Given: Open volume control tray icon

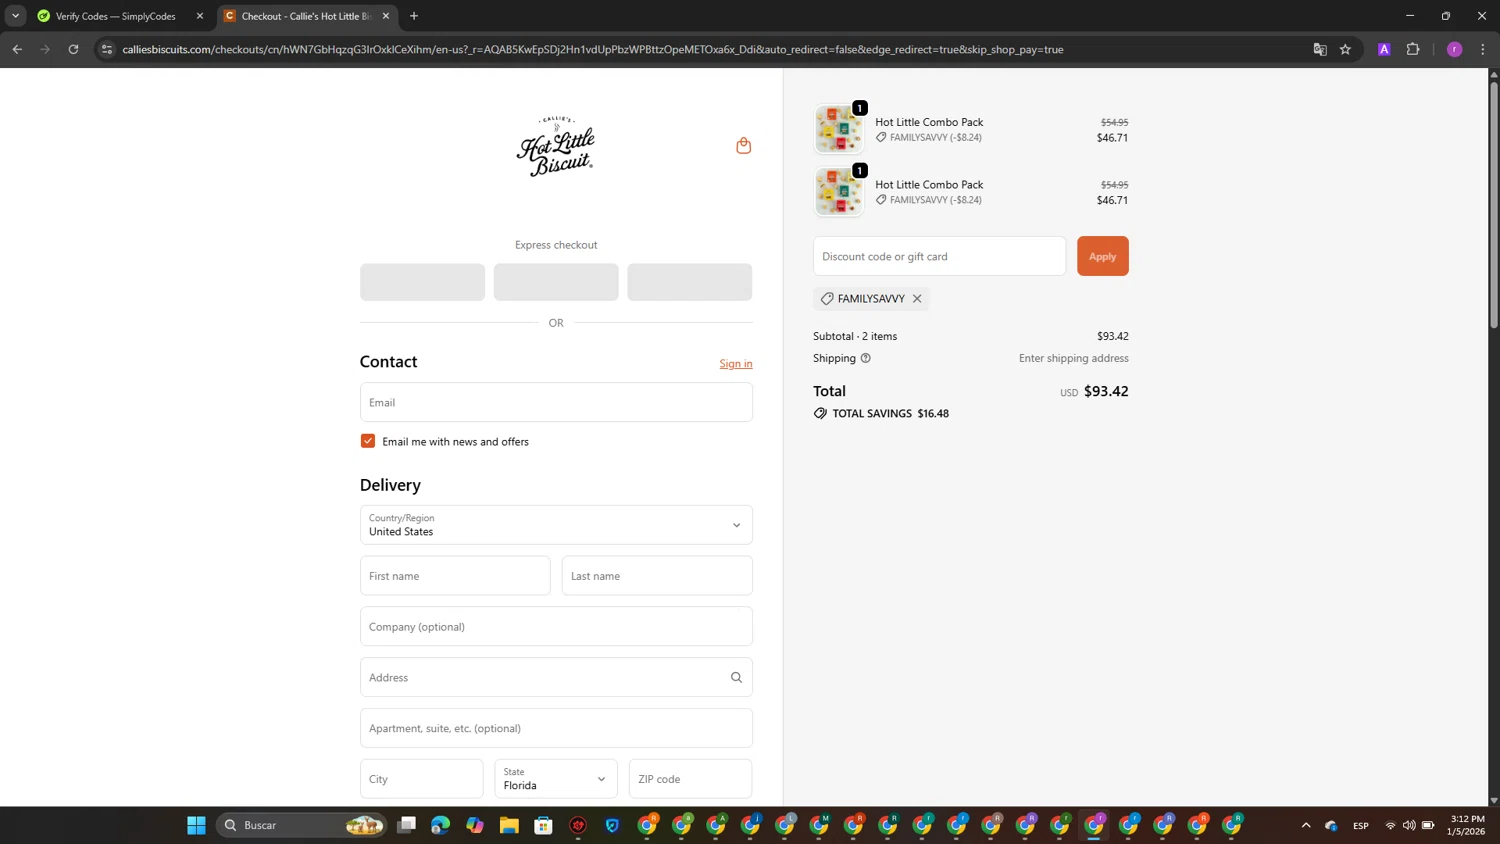Looking at the screenshot, I should 1409,825.
